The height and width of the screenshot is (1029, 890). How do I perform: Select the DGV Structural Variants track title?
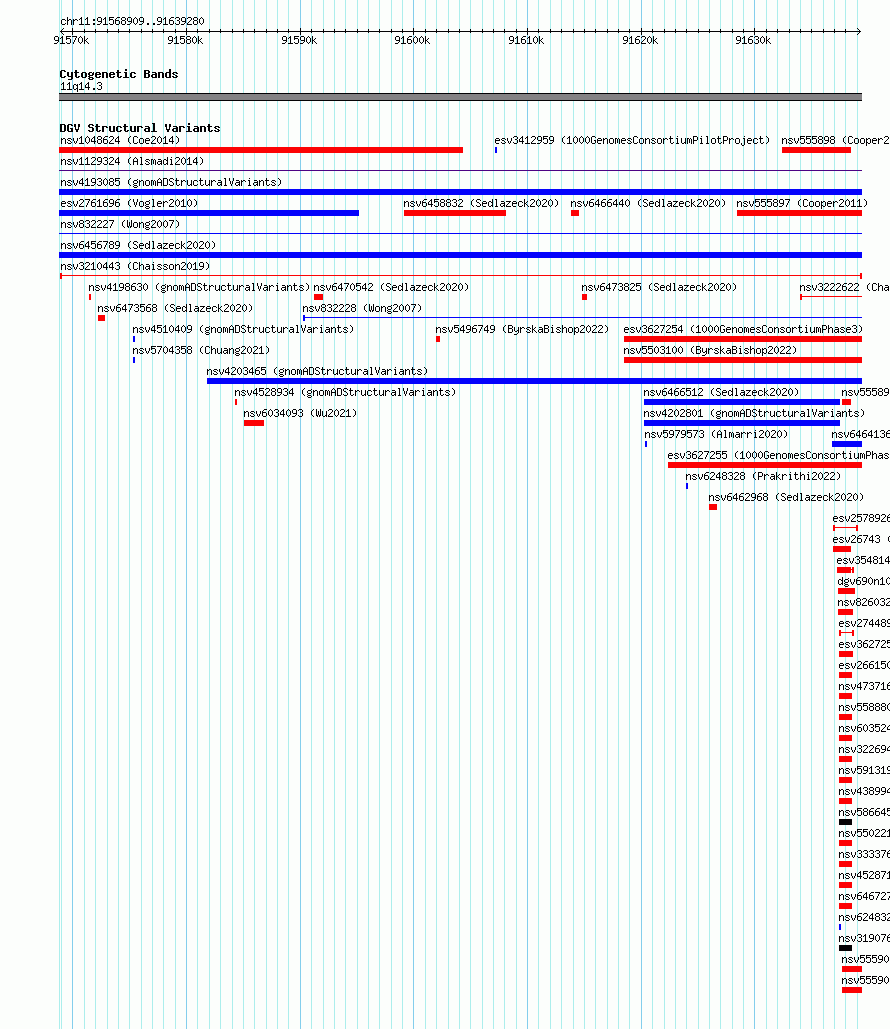(140, 128)
